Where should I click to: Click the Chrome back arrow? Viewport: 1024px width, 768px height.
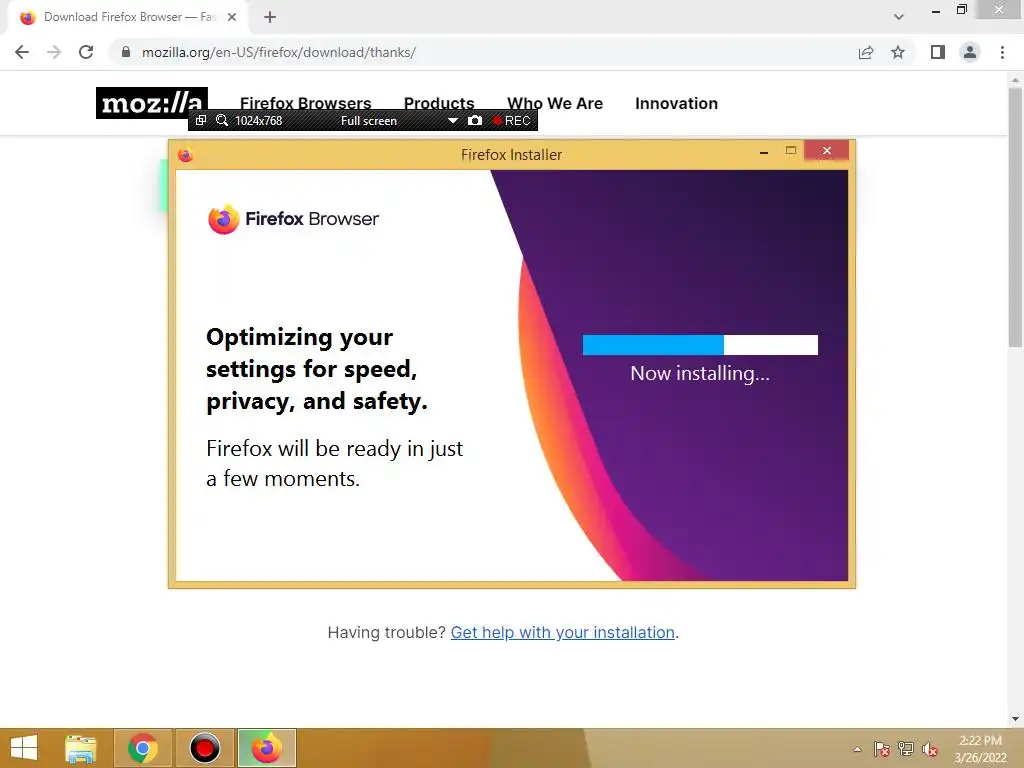pos(22,52)
